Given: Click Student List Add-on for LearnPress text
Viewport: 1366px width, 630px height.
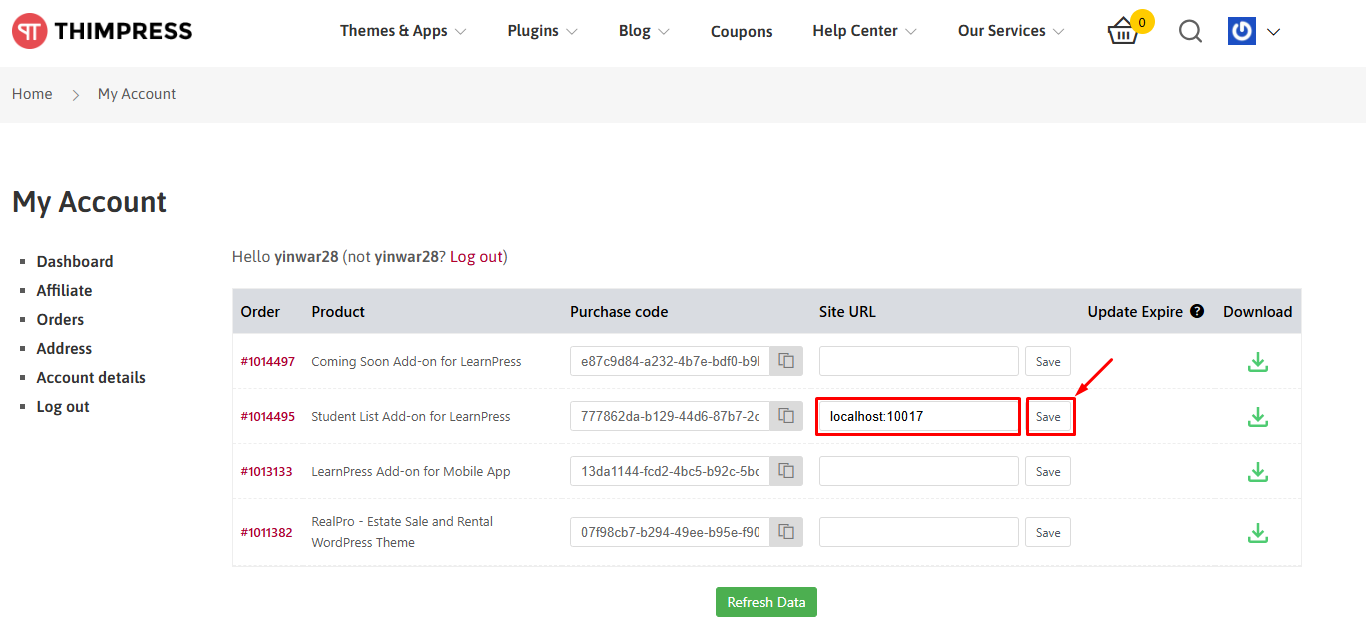Looking at the screenshot, I should (411, 417).
